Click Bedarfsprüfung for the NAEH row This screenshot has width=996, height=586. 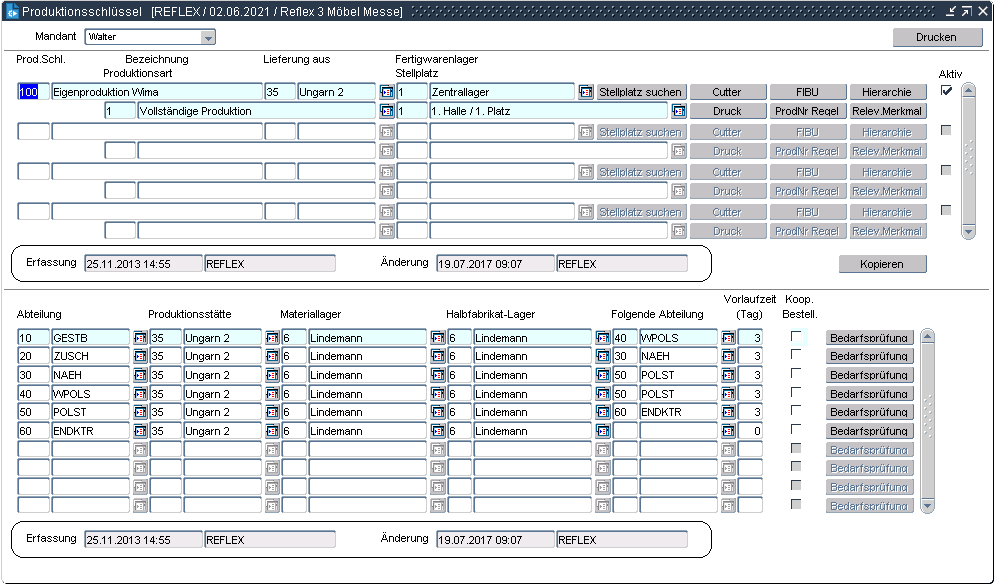click(869, 375)
